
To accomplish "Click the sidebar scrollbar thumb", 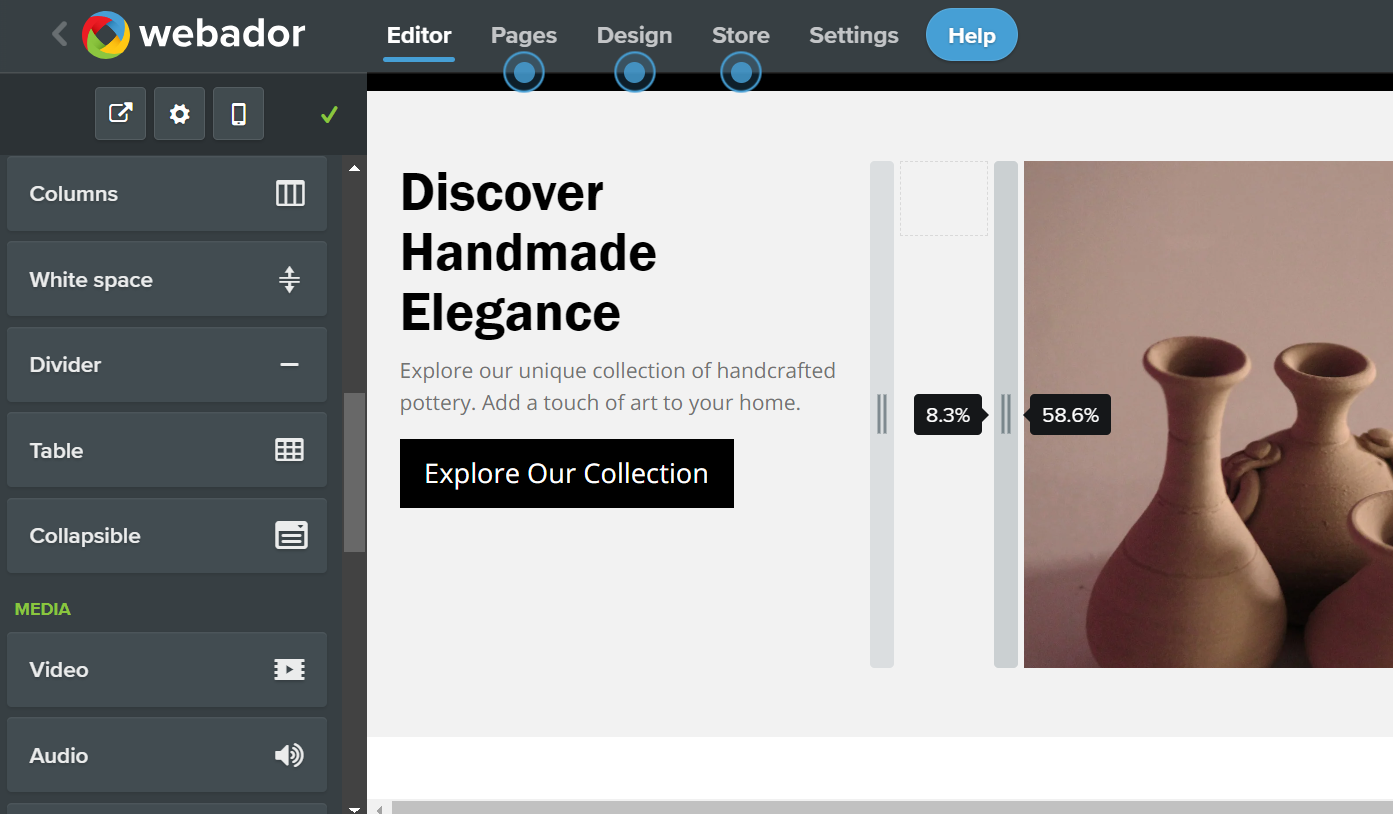I will coord(354,472).
